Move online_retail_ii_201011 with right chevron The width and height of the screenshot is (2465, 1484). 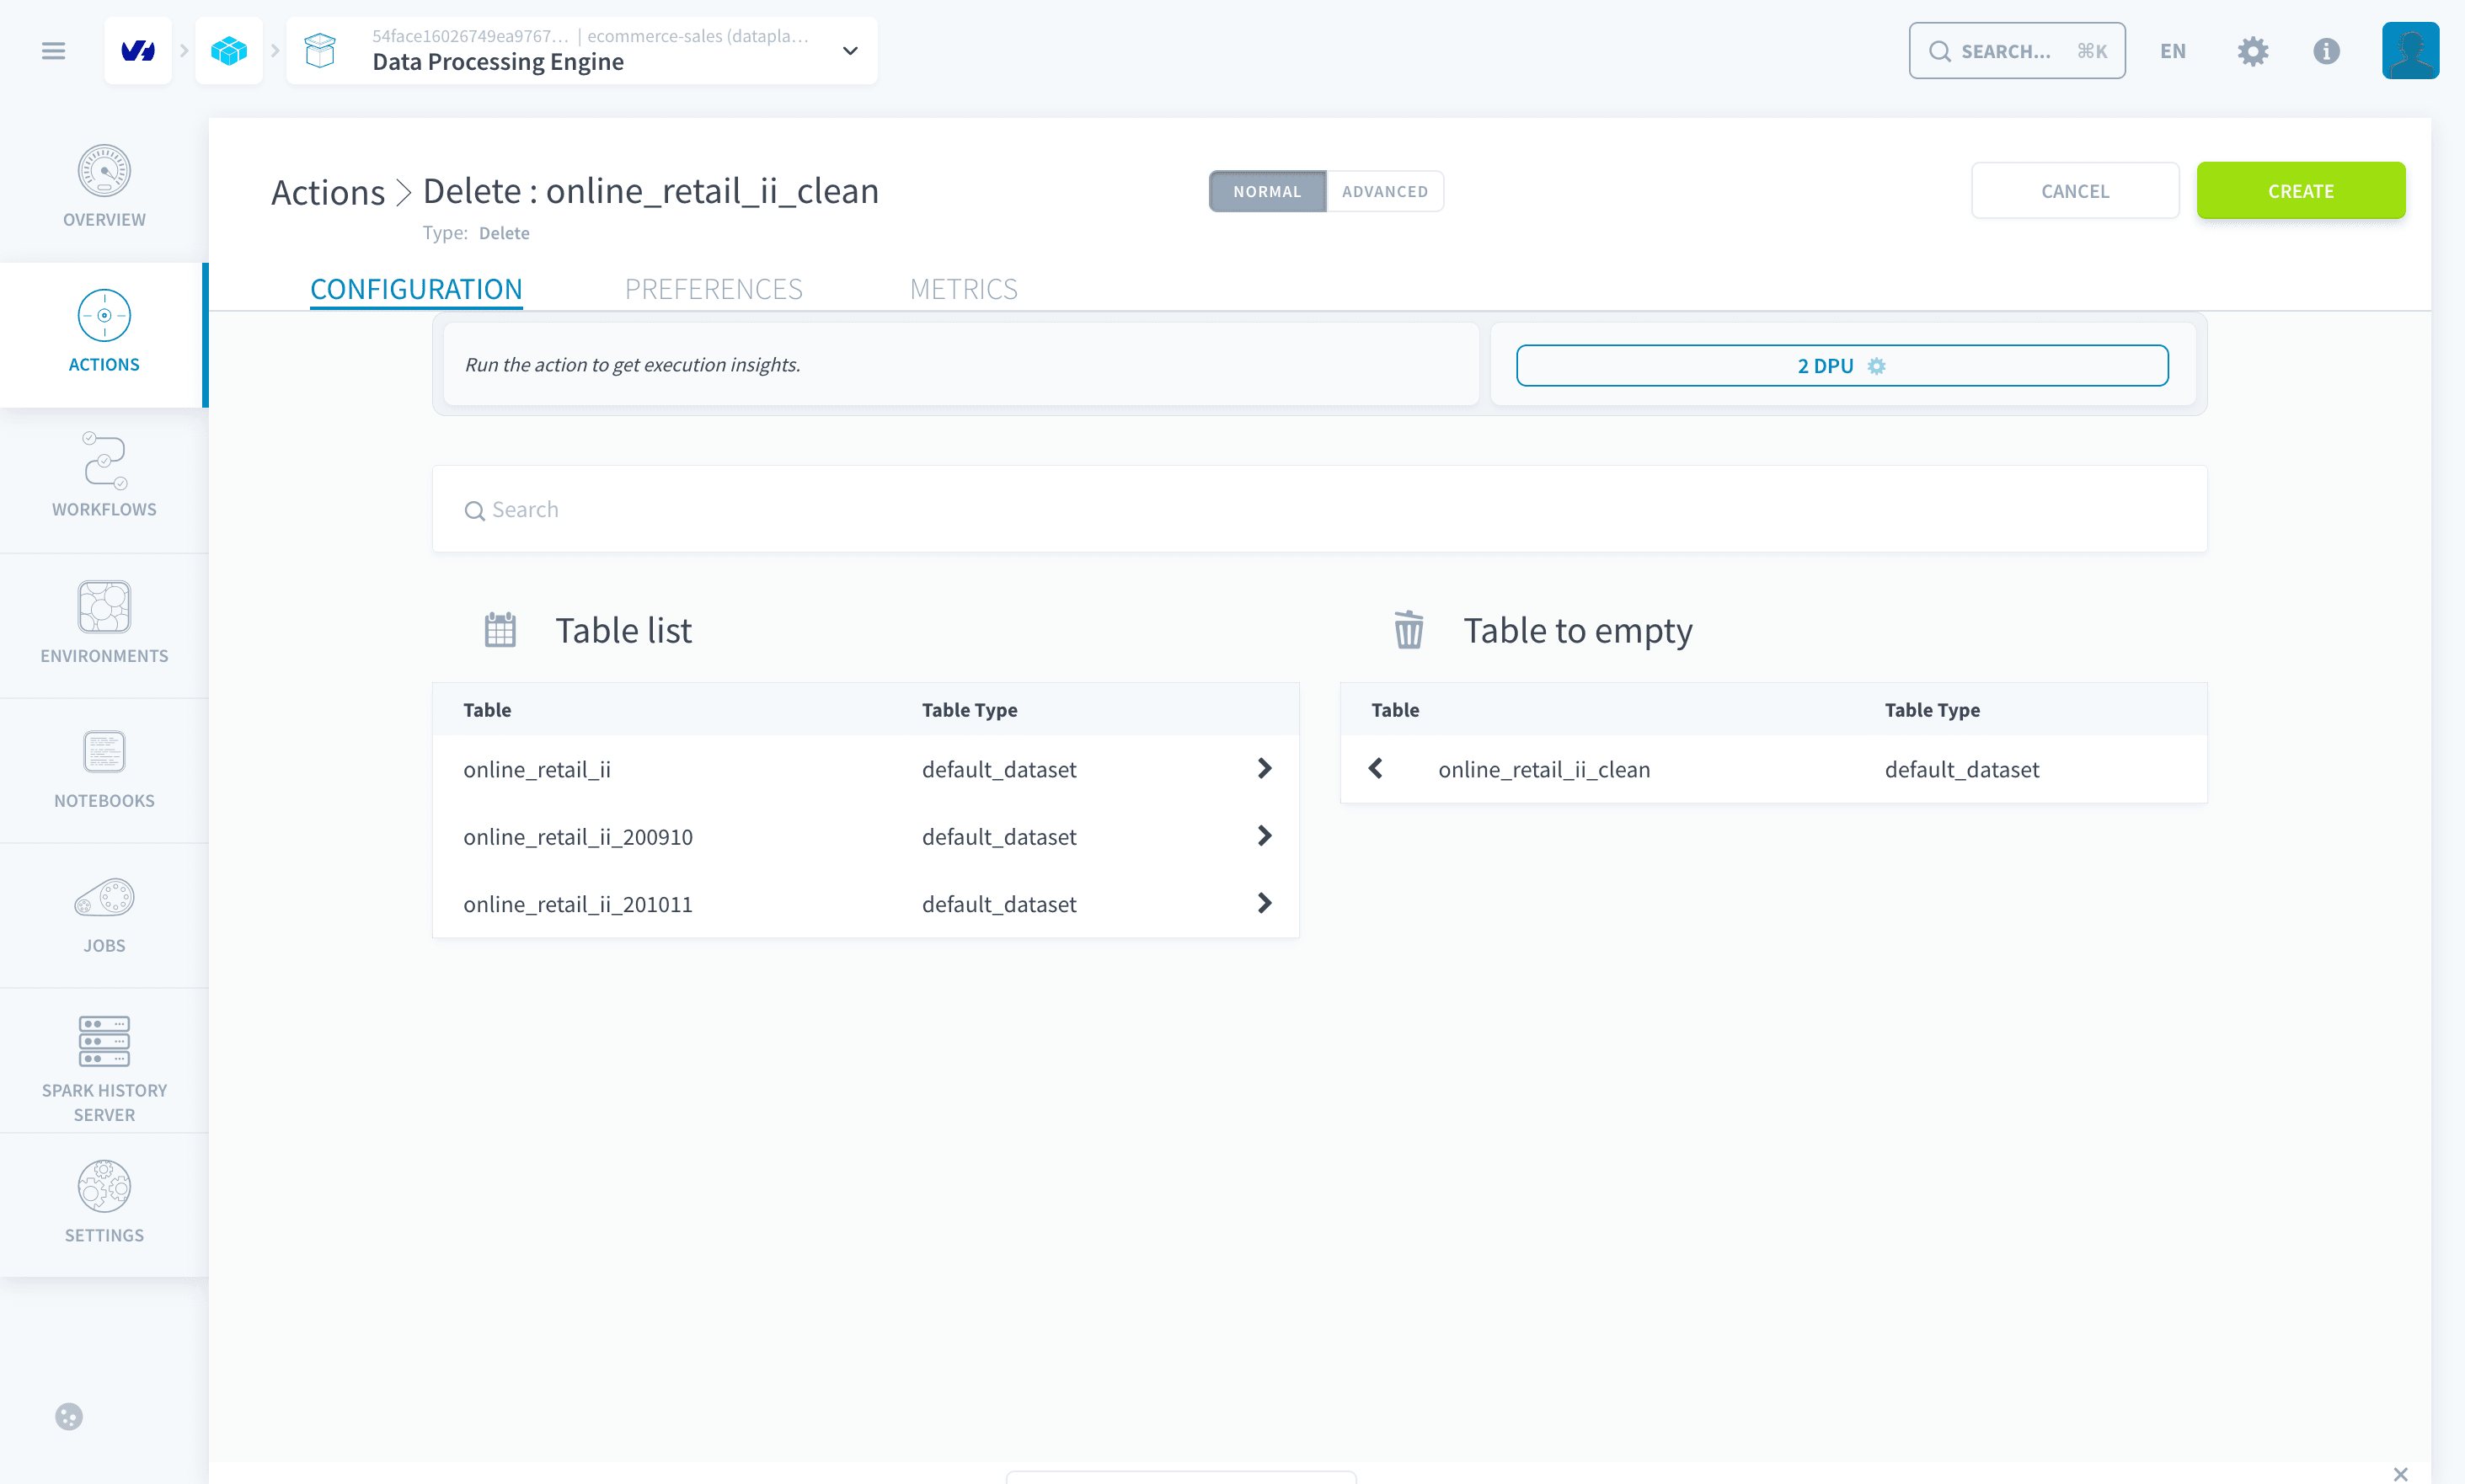[1264, 903]
